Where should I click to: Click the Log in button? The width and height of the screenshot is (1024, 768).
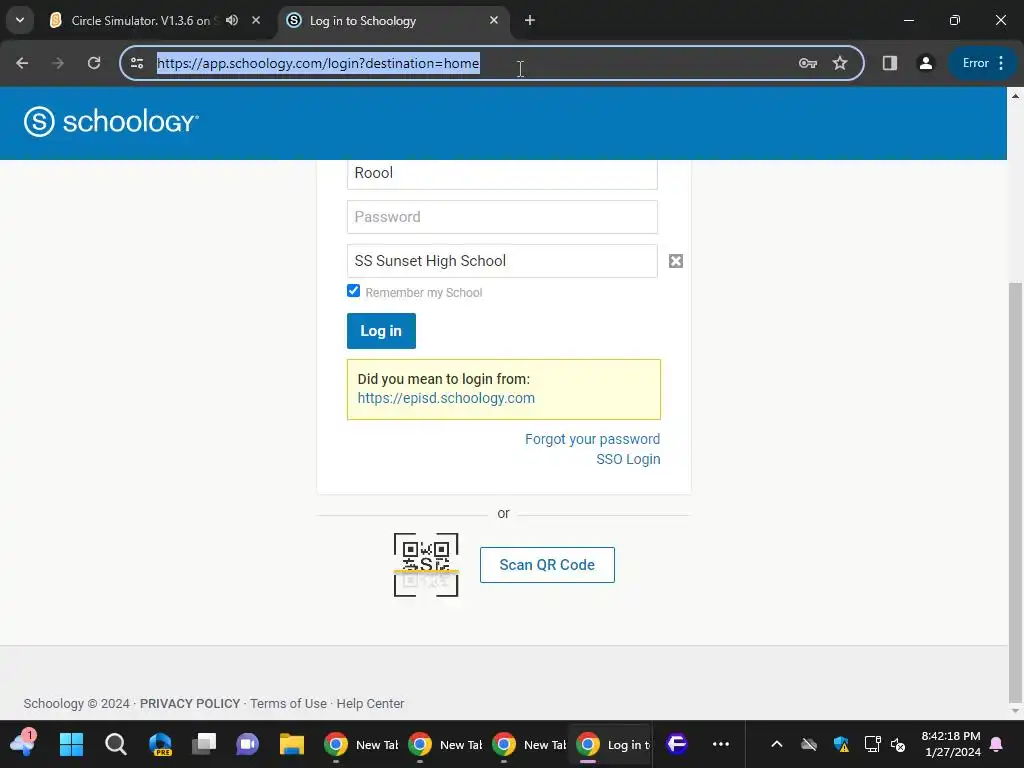[x=381, y=331]
